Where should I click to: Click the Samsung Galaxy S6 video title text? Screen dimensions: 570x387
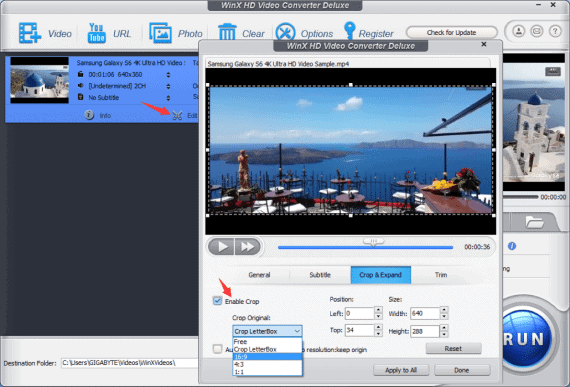pyautogui.click(x=131, y=63)
